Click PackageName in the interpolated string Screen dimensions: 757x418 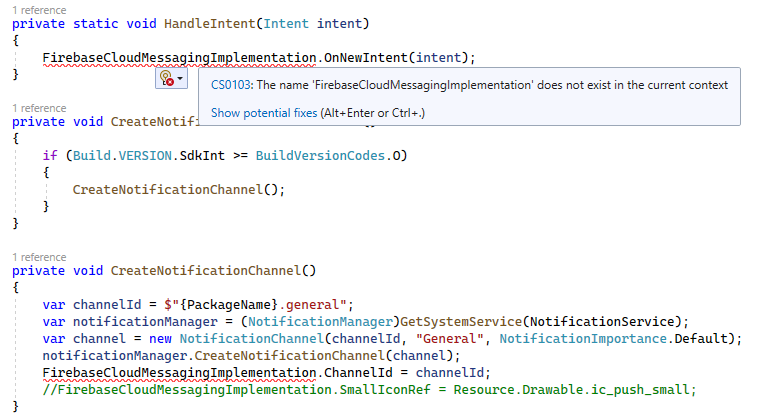pos(228,305)
